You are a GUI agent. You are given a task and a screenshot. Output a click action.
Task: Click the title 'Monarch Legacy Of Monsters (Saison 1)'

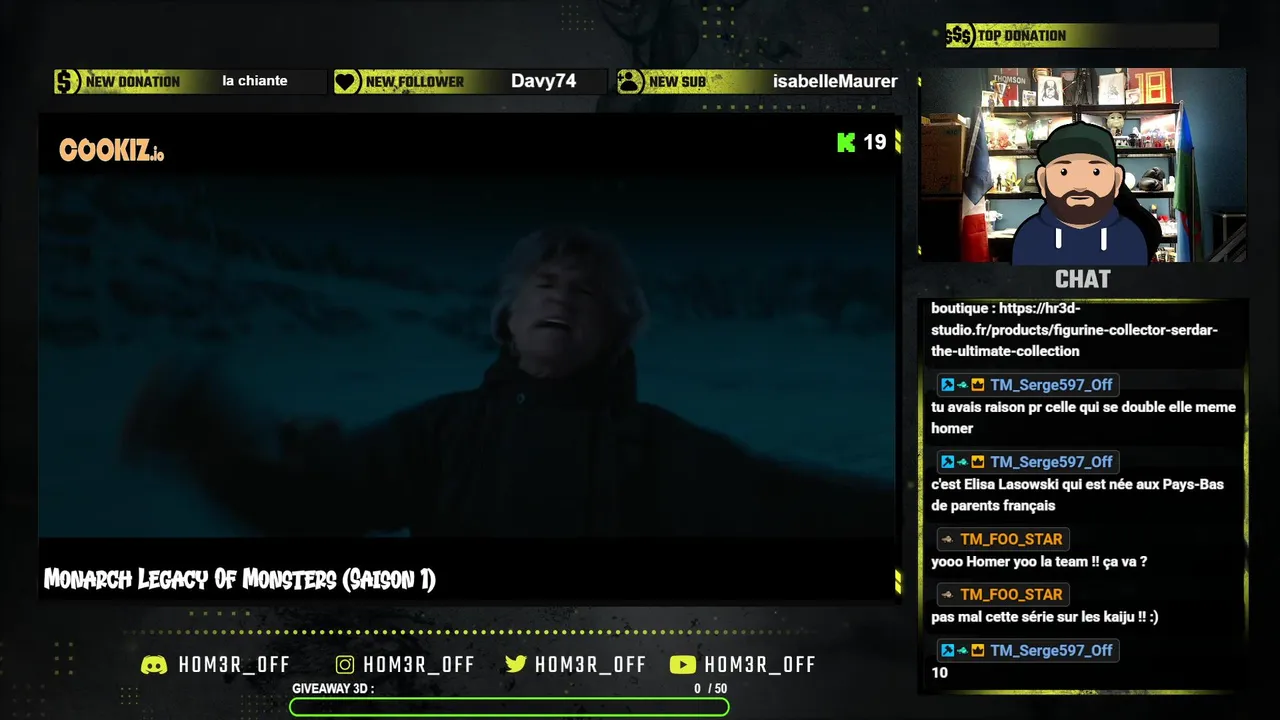point(240,579)
